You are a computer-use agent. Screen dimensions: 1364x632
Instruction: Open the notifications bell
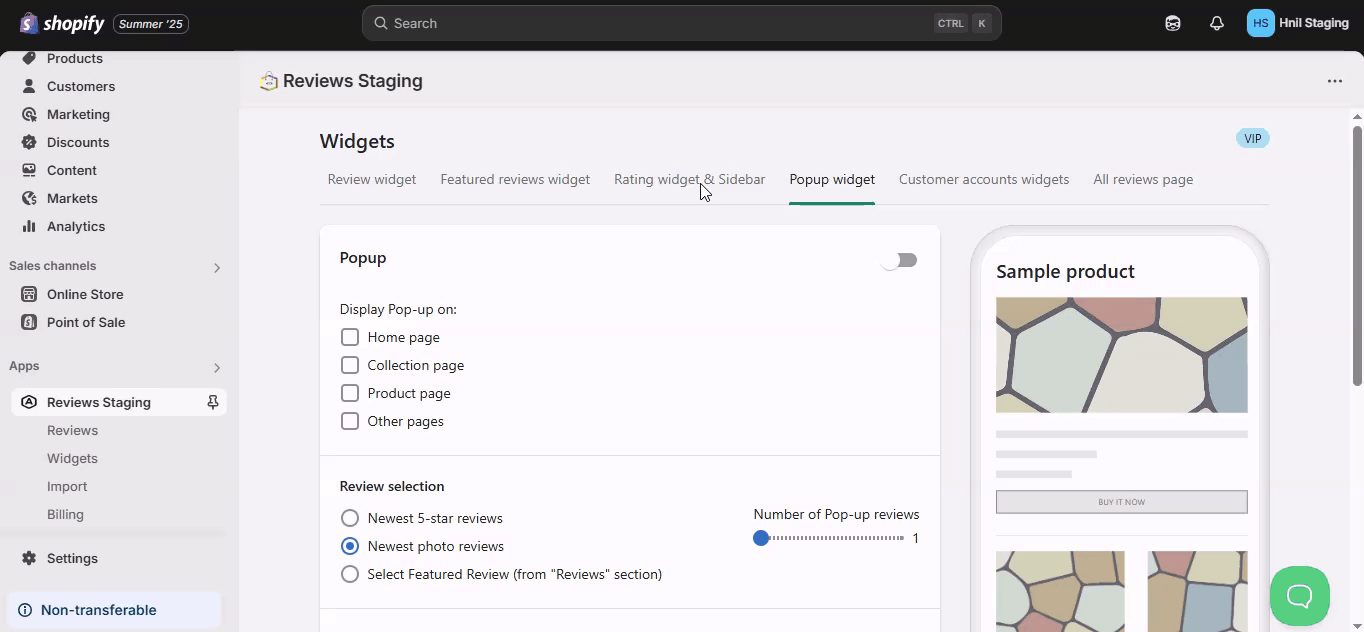[x=1217, y=23]
